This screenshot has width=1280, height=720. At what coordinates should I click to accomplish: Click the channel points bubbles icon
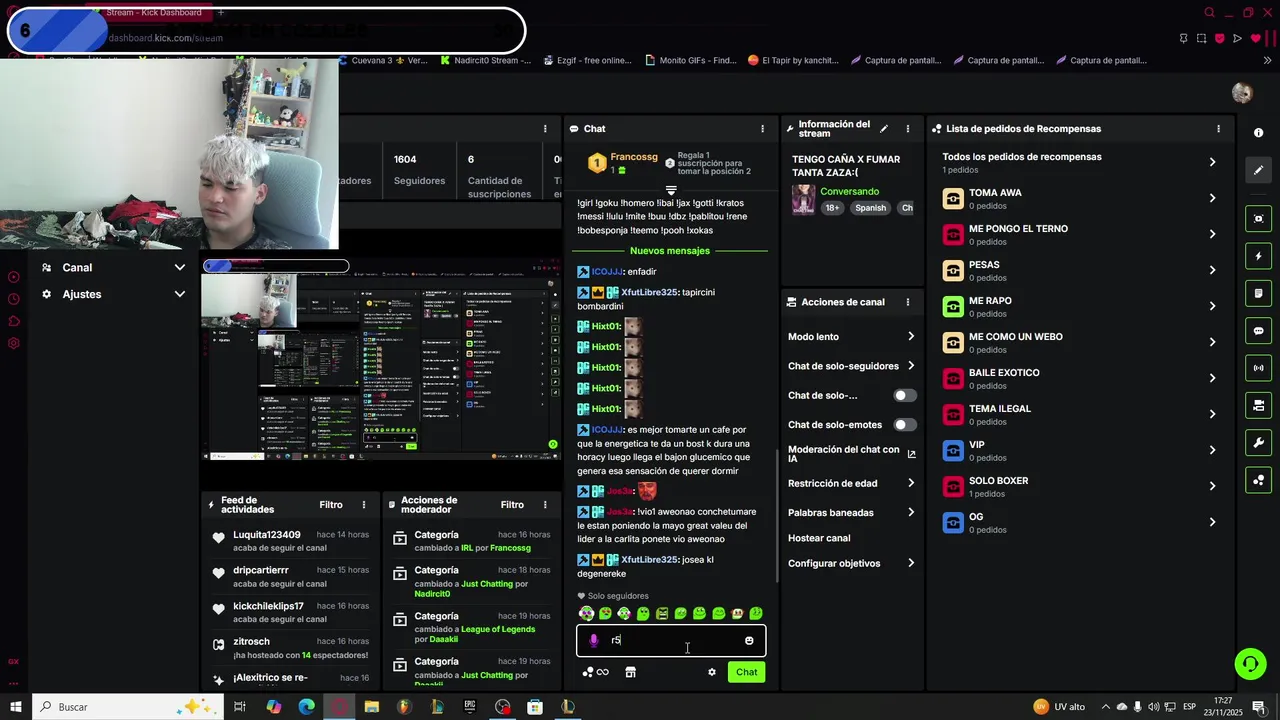(587, 672)
